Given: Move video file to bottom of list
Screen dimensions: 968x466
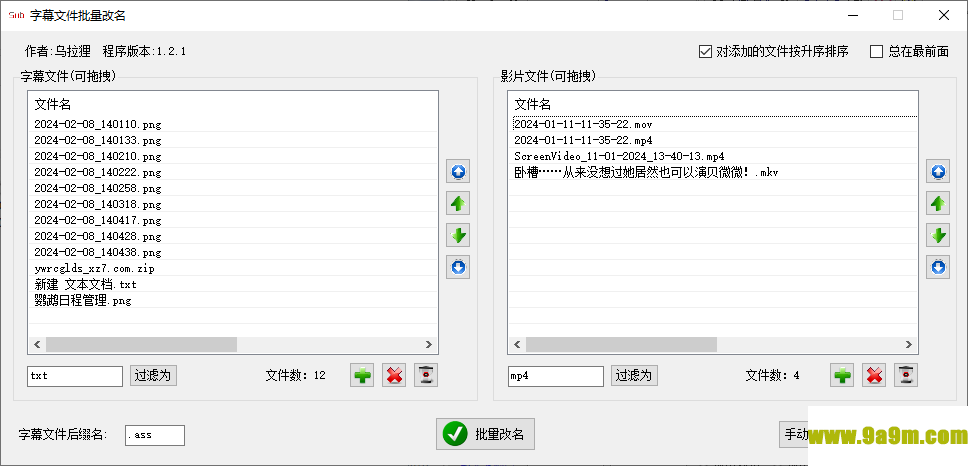Looking at the screenshot, I should [x=938, y=267].
